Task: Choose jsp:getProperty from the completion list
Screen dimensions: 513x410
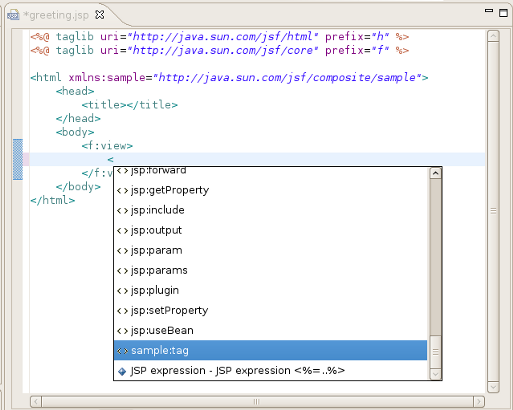Action: tap(270, 190)
